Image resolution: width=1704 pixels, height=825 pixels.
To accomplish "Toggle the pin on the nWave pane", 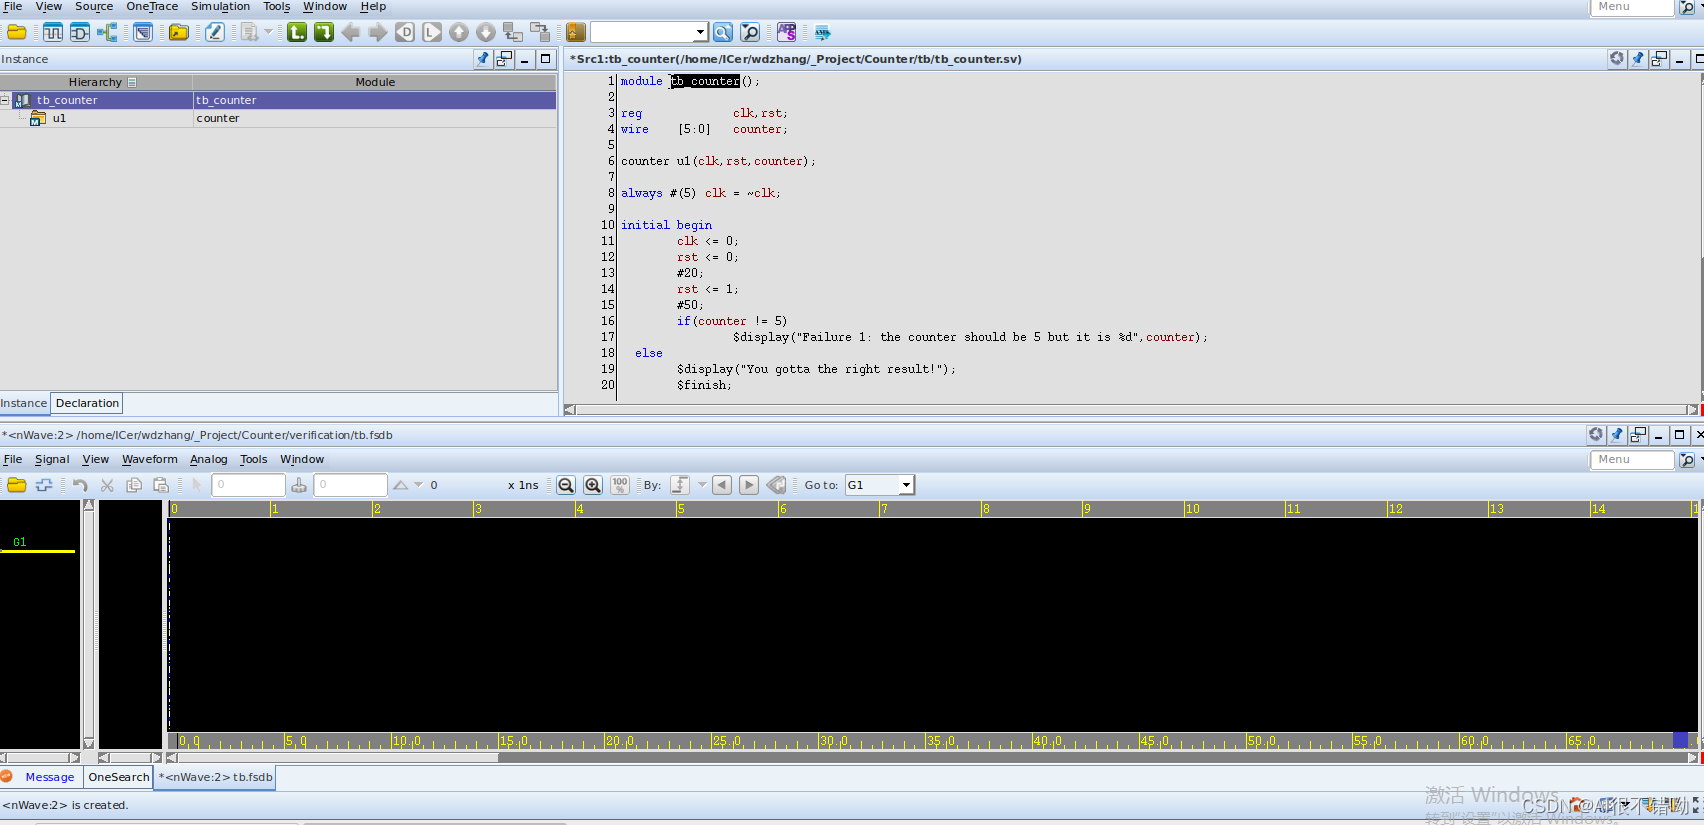I will pos(1617,435).
